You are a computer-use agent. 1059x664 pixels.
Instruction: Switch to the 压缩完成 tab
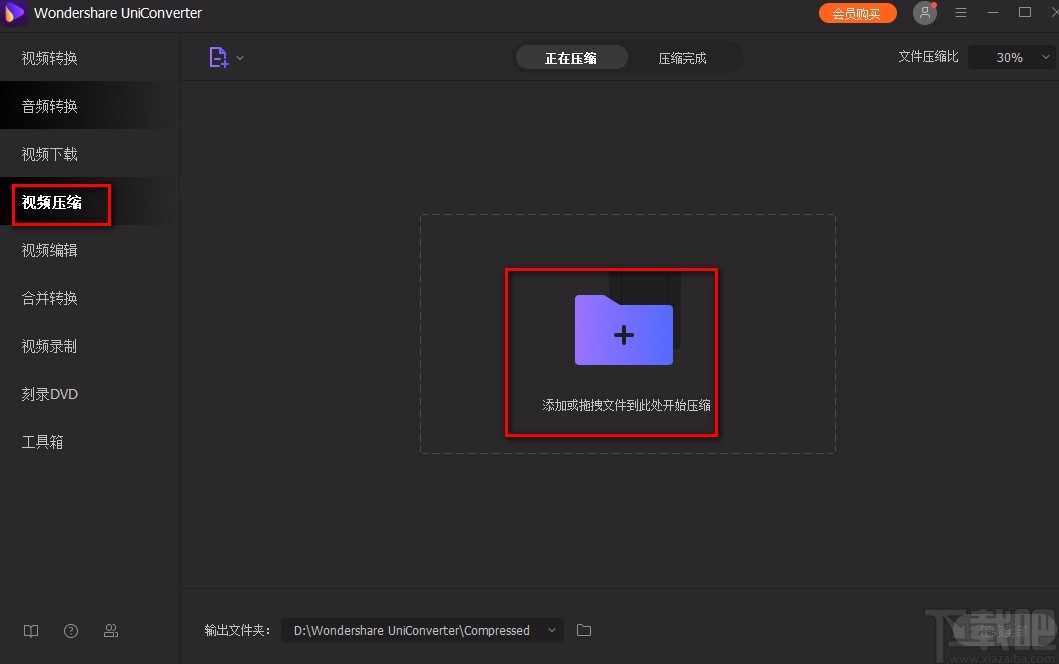click(x=683, y=57)
